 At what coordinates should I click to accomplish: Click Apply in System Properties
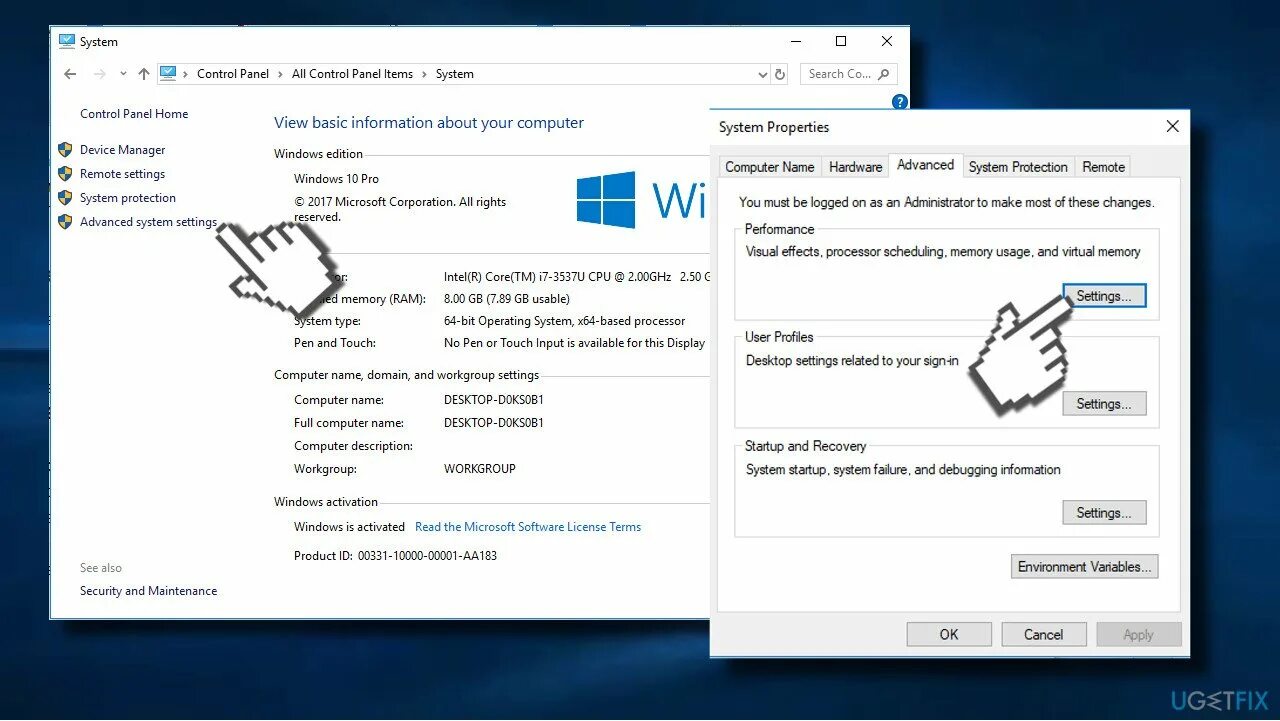click(x=1138, y=634)
